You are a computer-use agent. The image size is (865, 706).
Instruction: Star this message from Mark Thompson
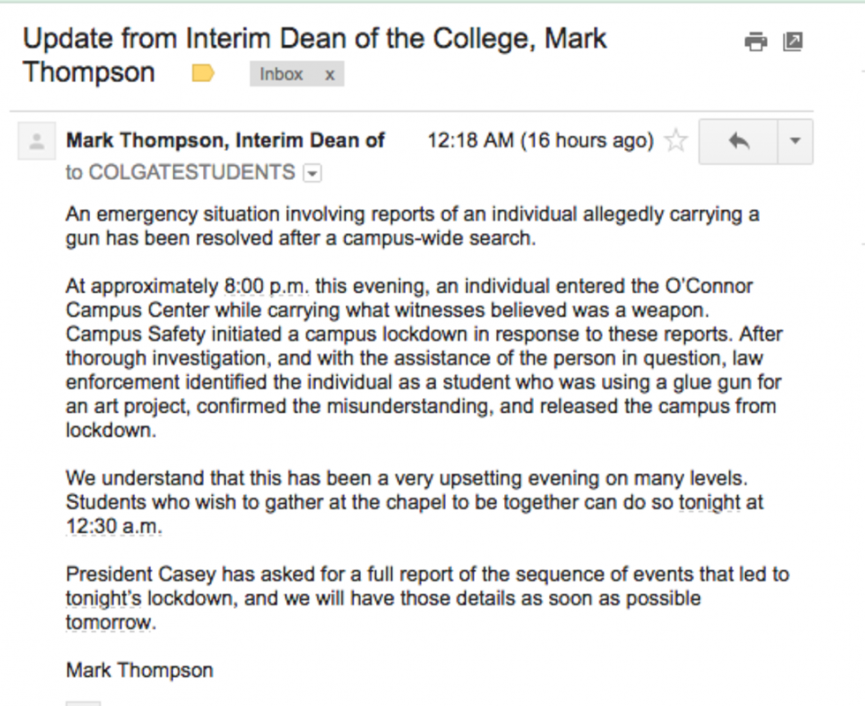(x=676, y=141)
